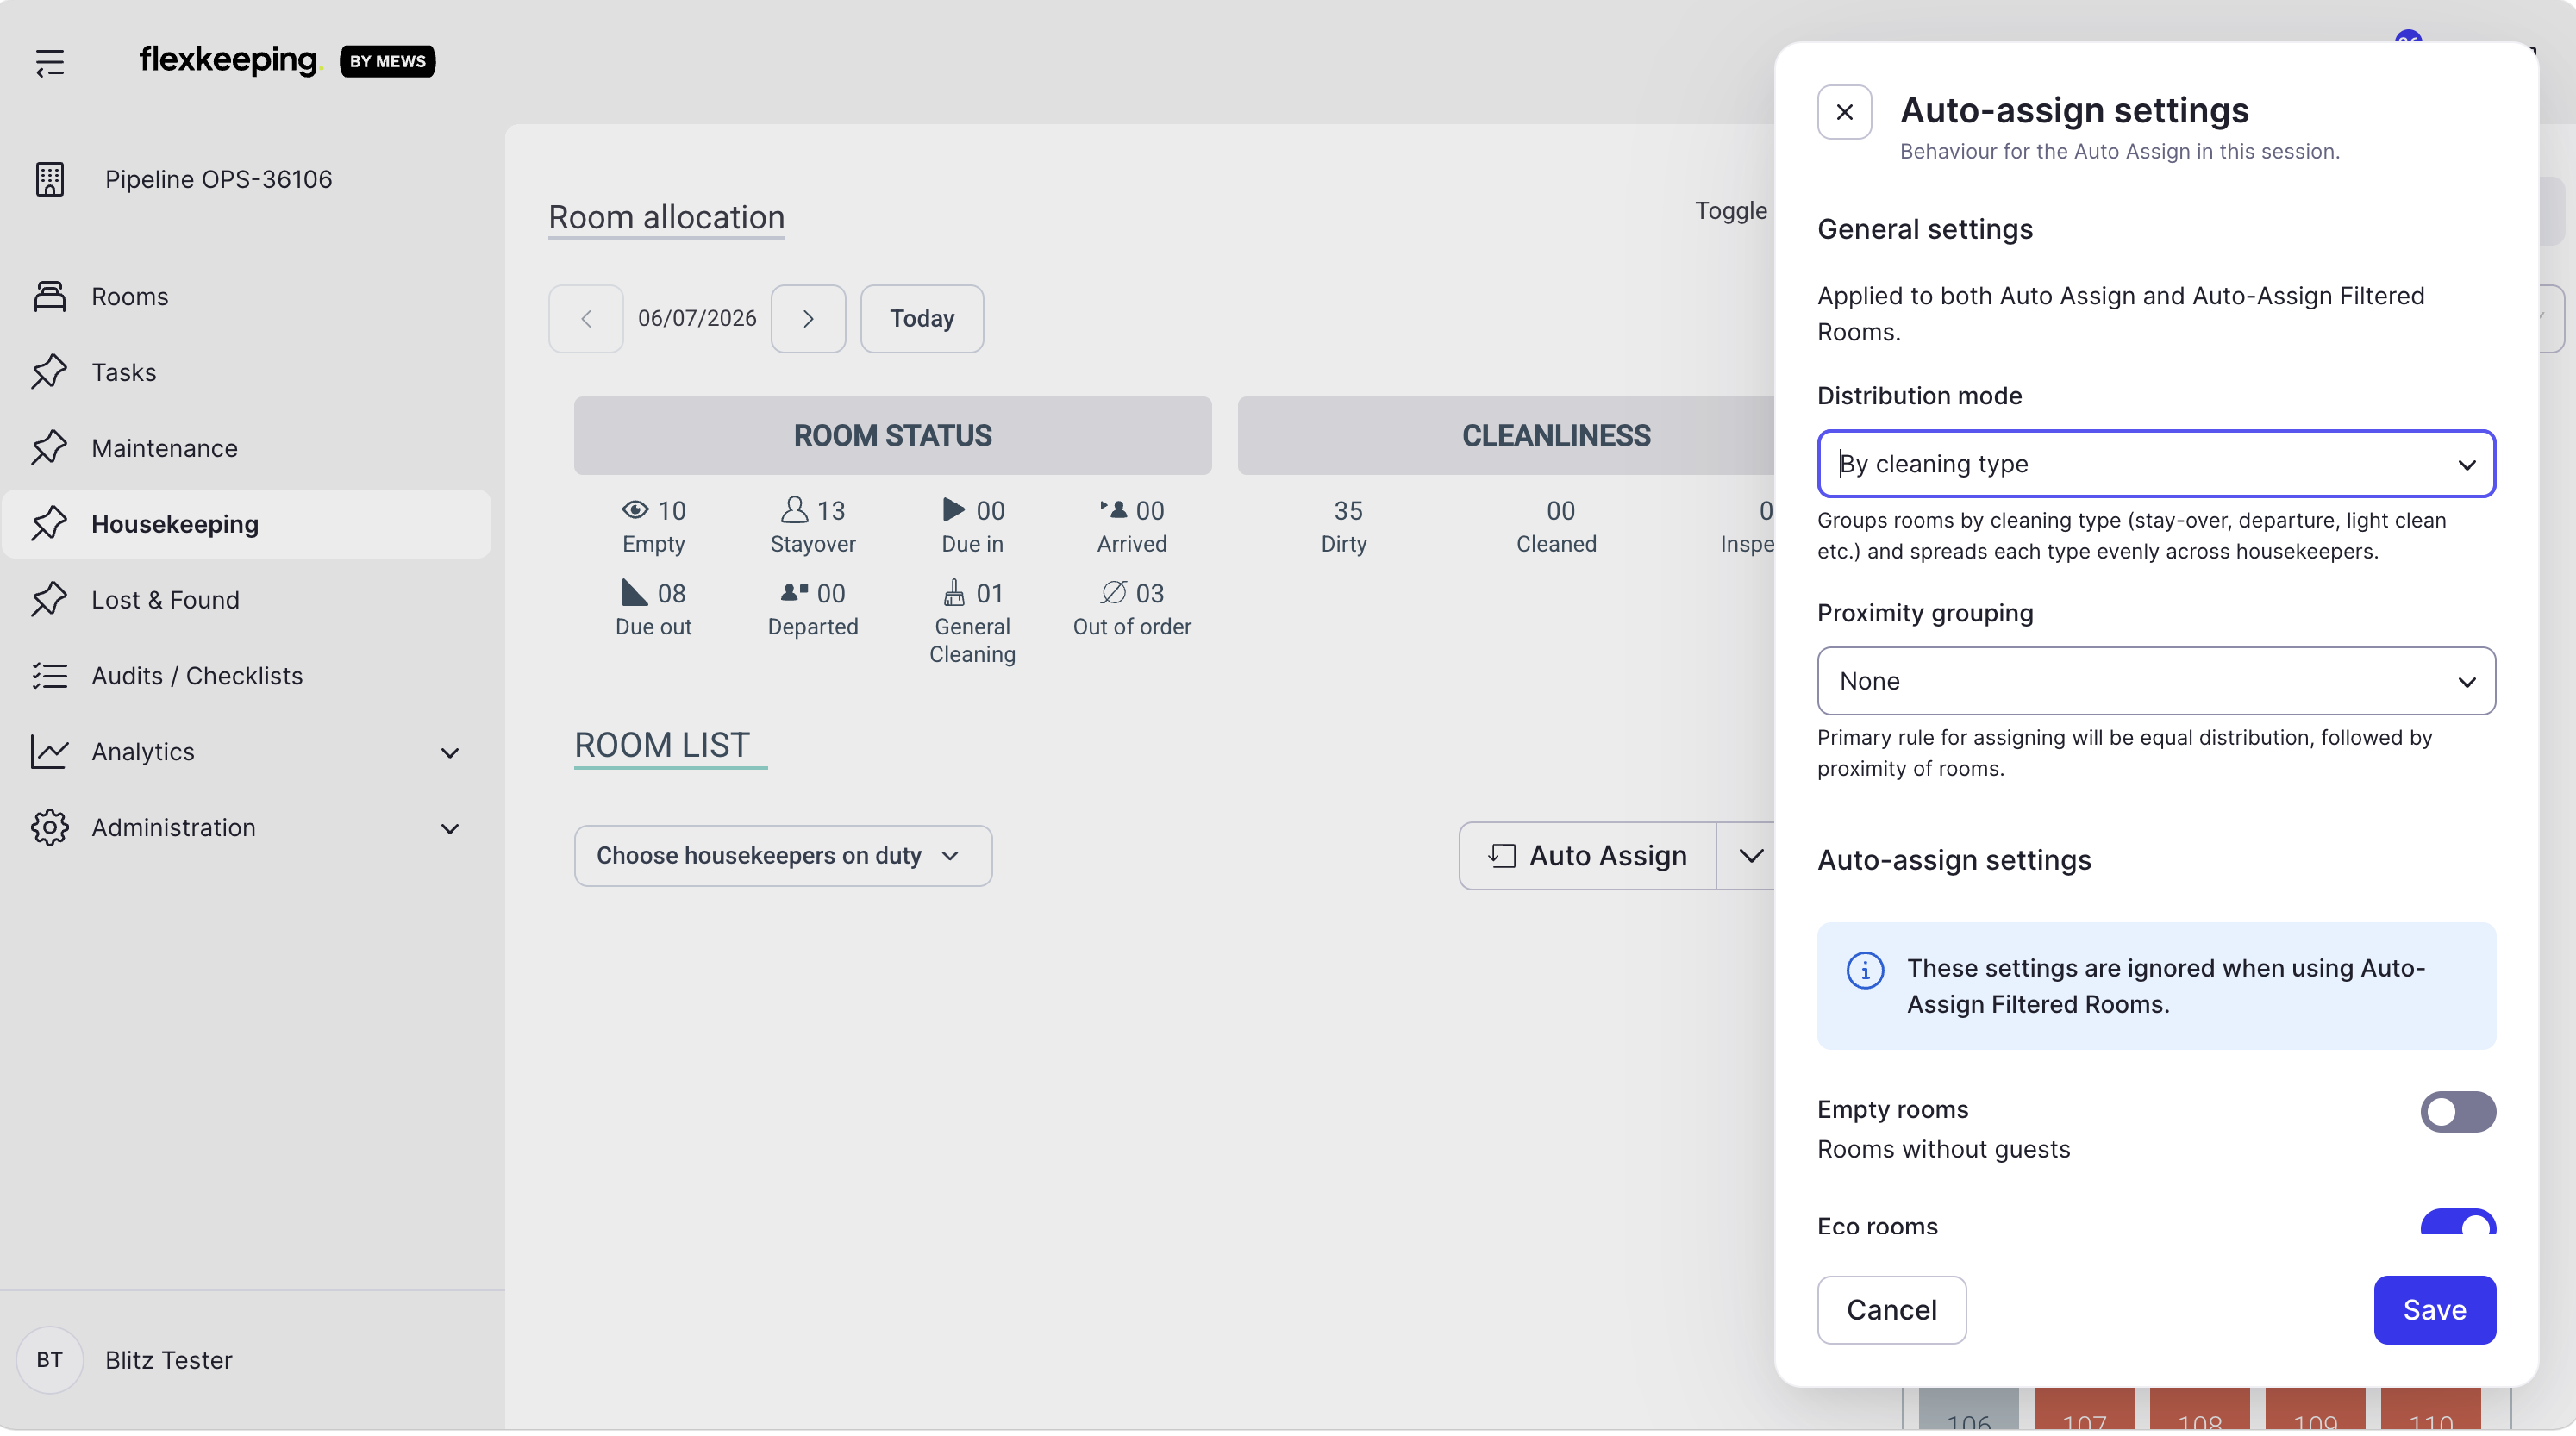Filter by Arrived icon
Screen dimensions: 2576x1436
(1113, 510)
